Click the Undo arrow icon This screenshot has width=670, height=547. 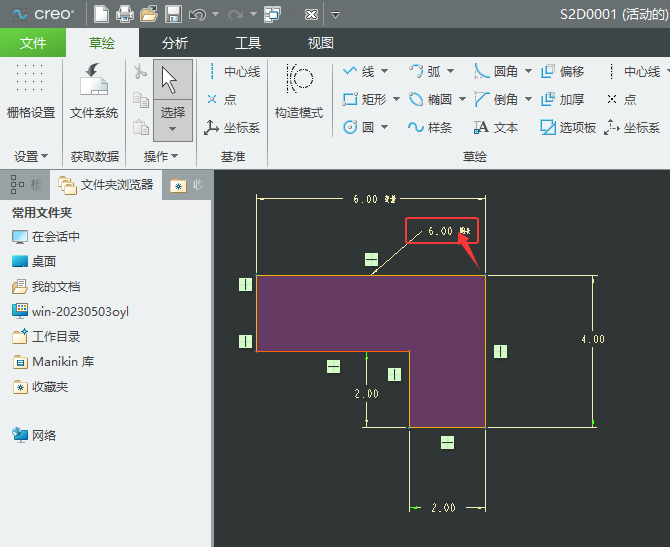[197, 15]
